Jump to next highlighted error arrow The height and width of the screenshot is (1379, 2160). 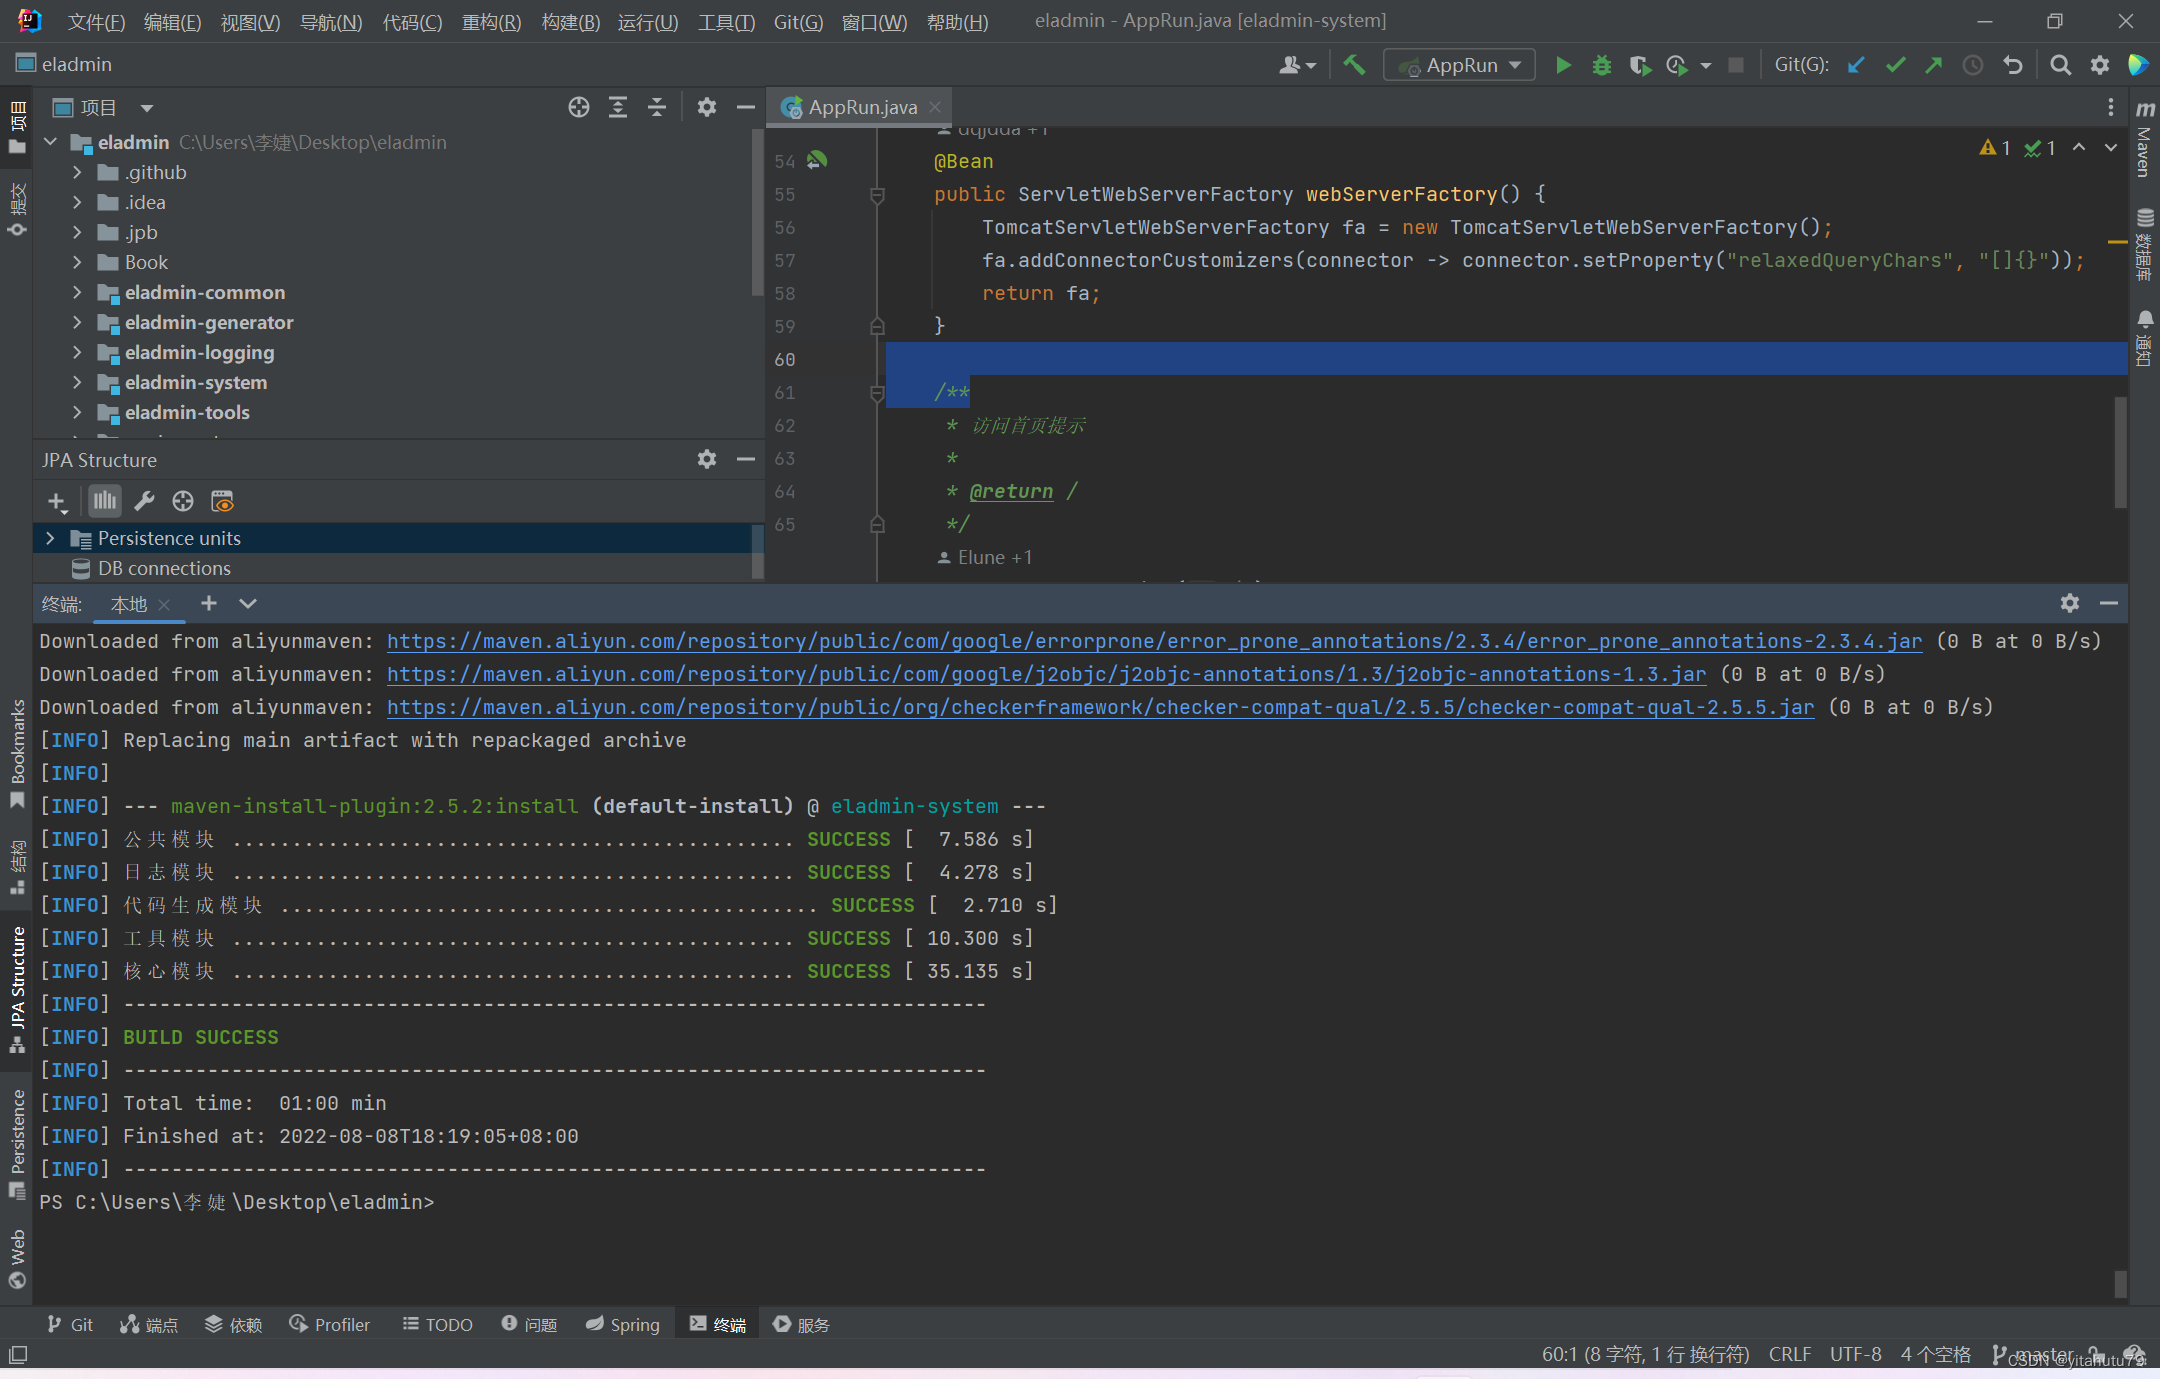[2111, 148]
